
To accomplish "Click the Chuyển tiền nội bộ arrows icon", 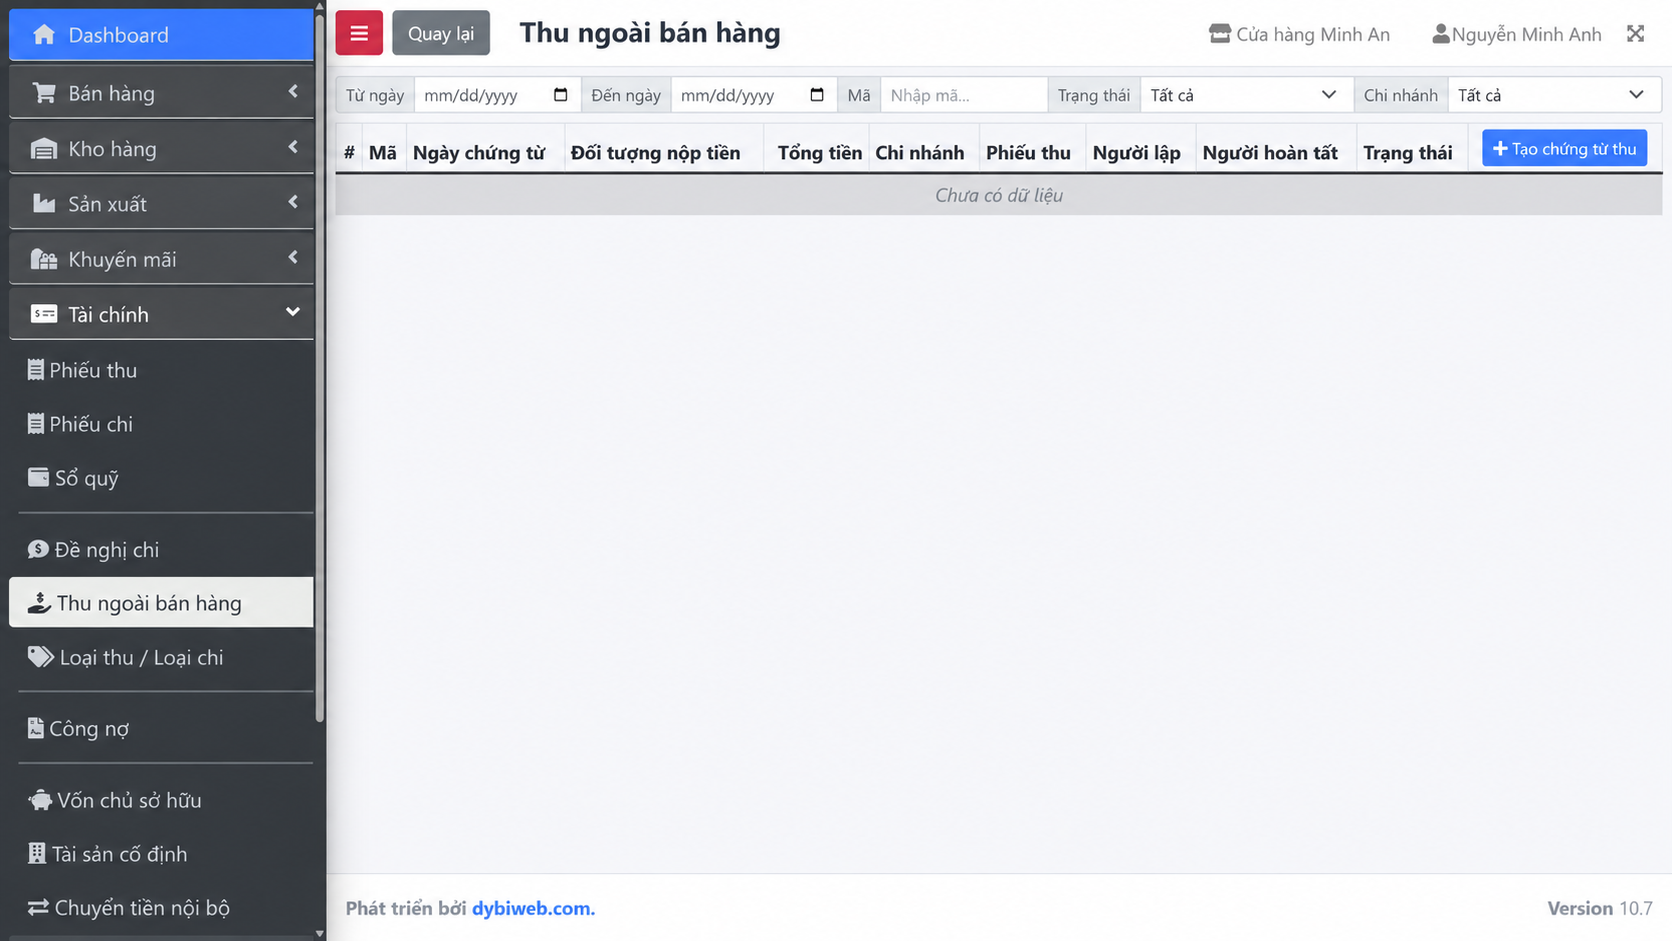I will click(x=38, y=907).
